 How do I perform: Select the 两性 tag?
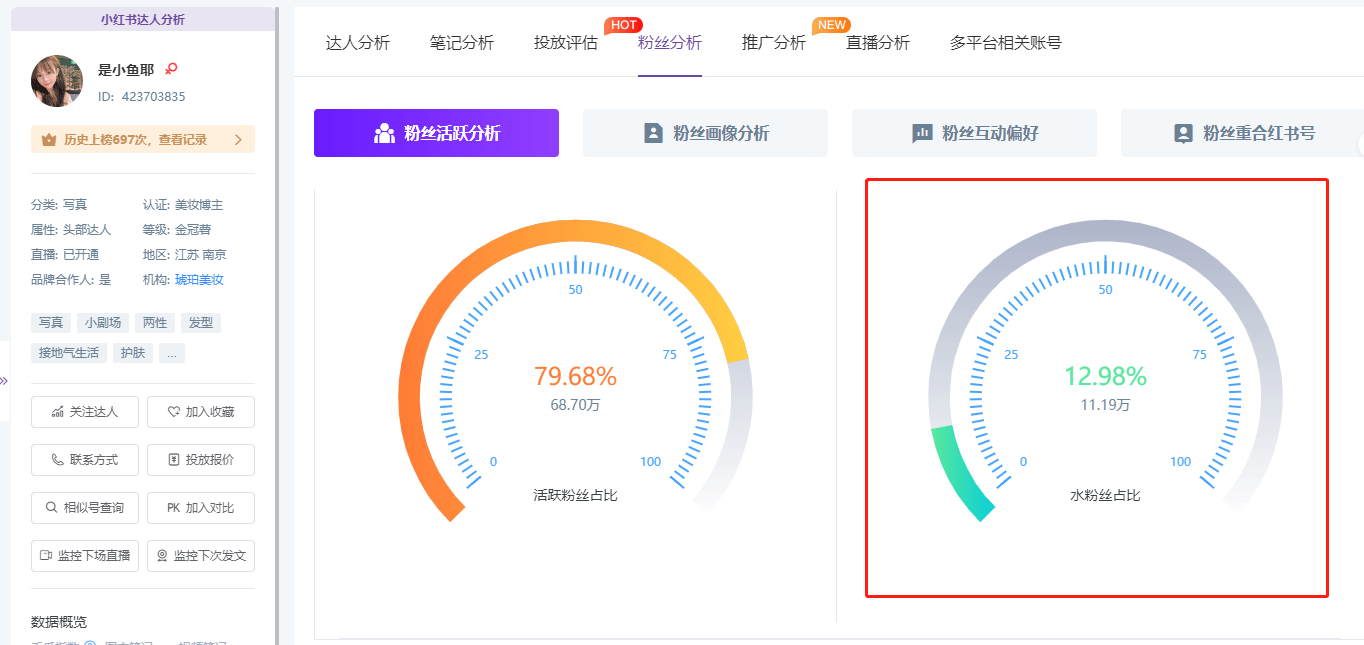(155, 323)
